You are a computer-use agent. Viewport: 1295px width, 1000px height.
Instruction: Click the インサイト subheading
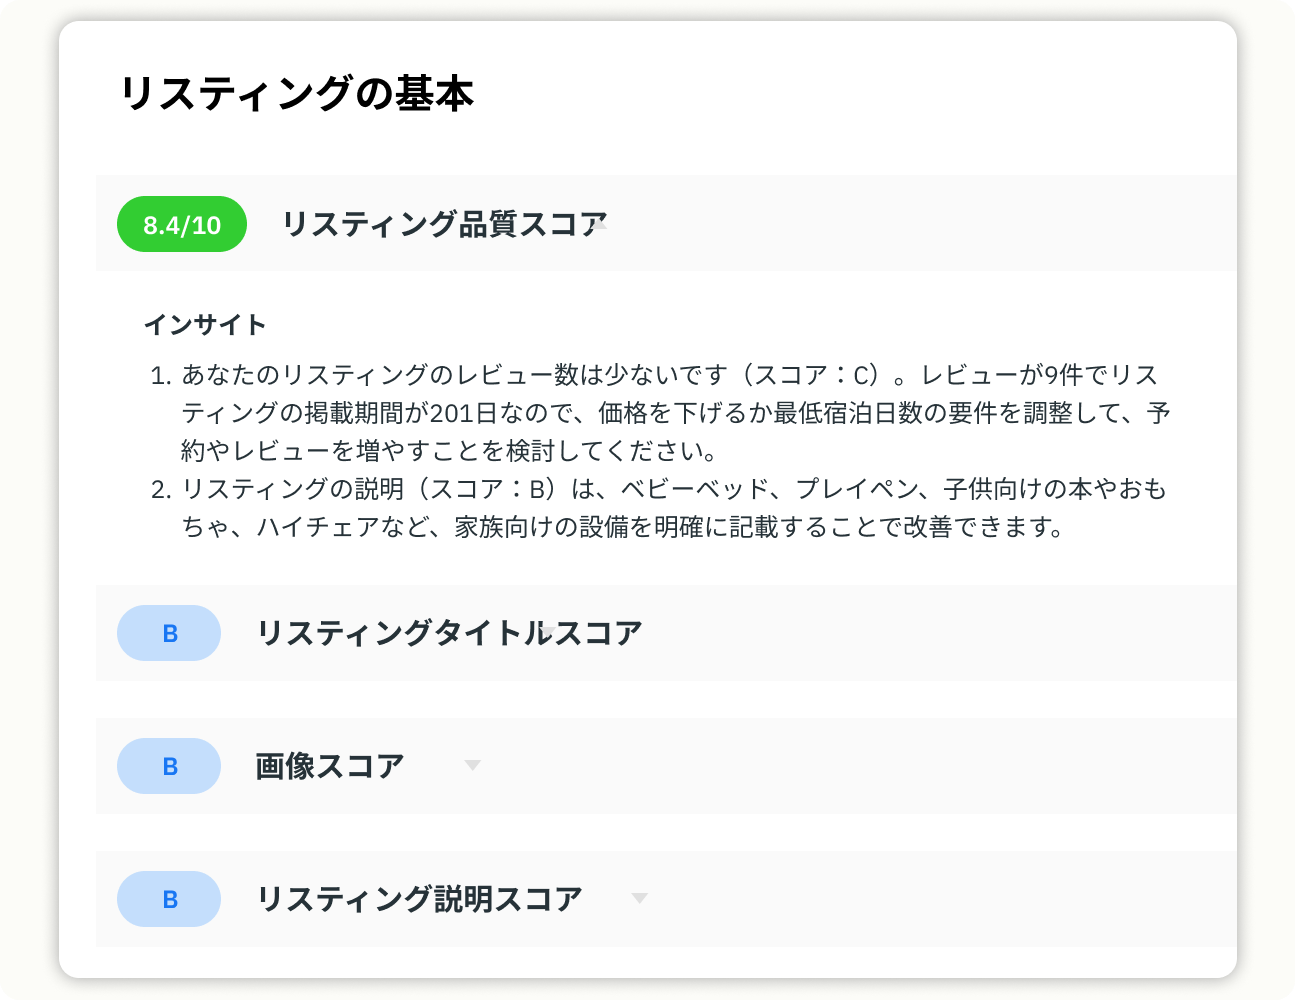tap(205, 325)
